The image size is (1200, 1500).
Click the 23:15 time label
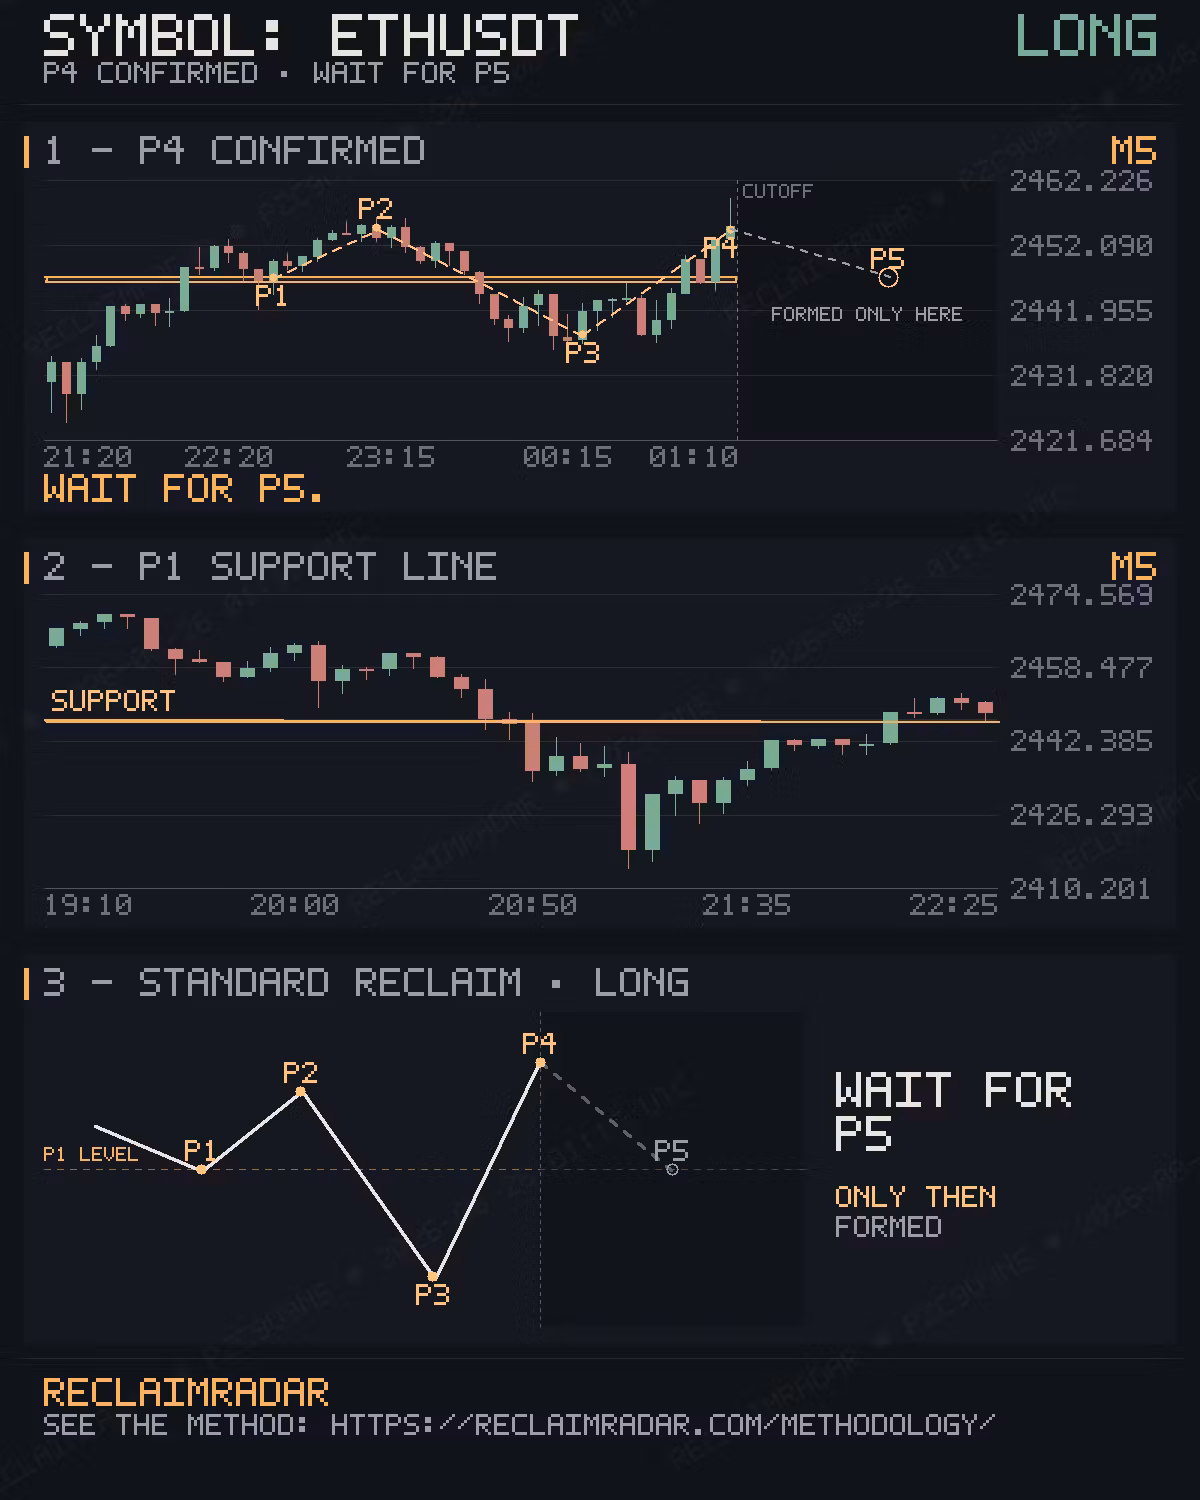(x=390, y=457)
